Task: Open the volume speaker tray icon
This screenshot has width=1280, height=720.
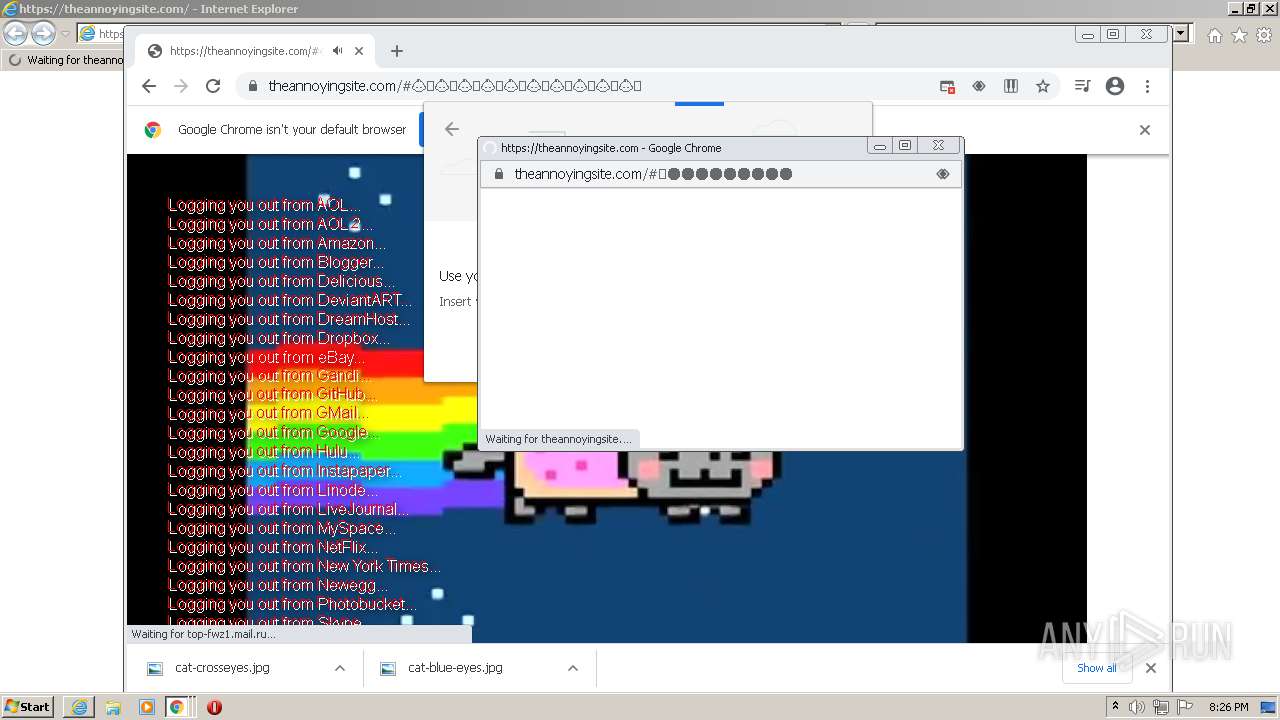Action: [x=1137, y=707]
